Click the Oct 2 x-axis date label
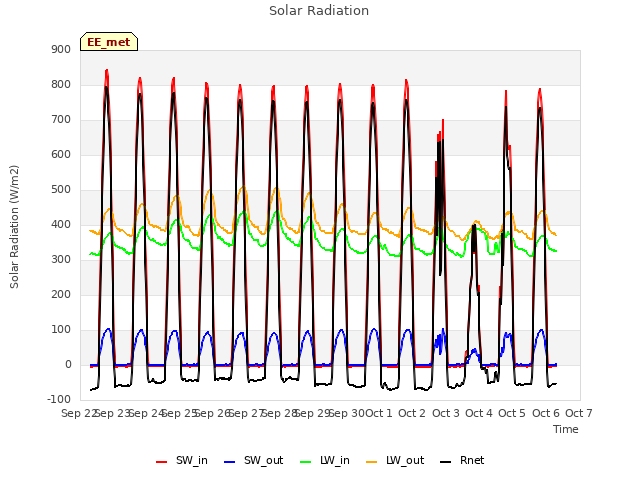Viewport: 640px width, 480px height. (x=412, y=413)
